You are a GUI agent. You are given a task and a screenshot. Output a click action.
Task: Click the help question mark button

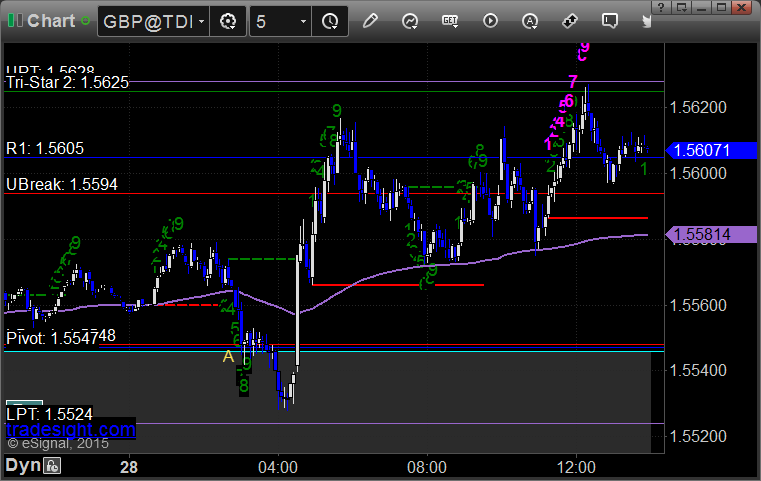point(661,7)
